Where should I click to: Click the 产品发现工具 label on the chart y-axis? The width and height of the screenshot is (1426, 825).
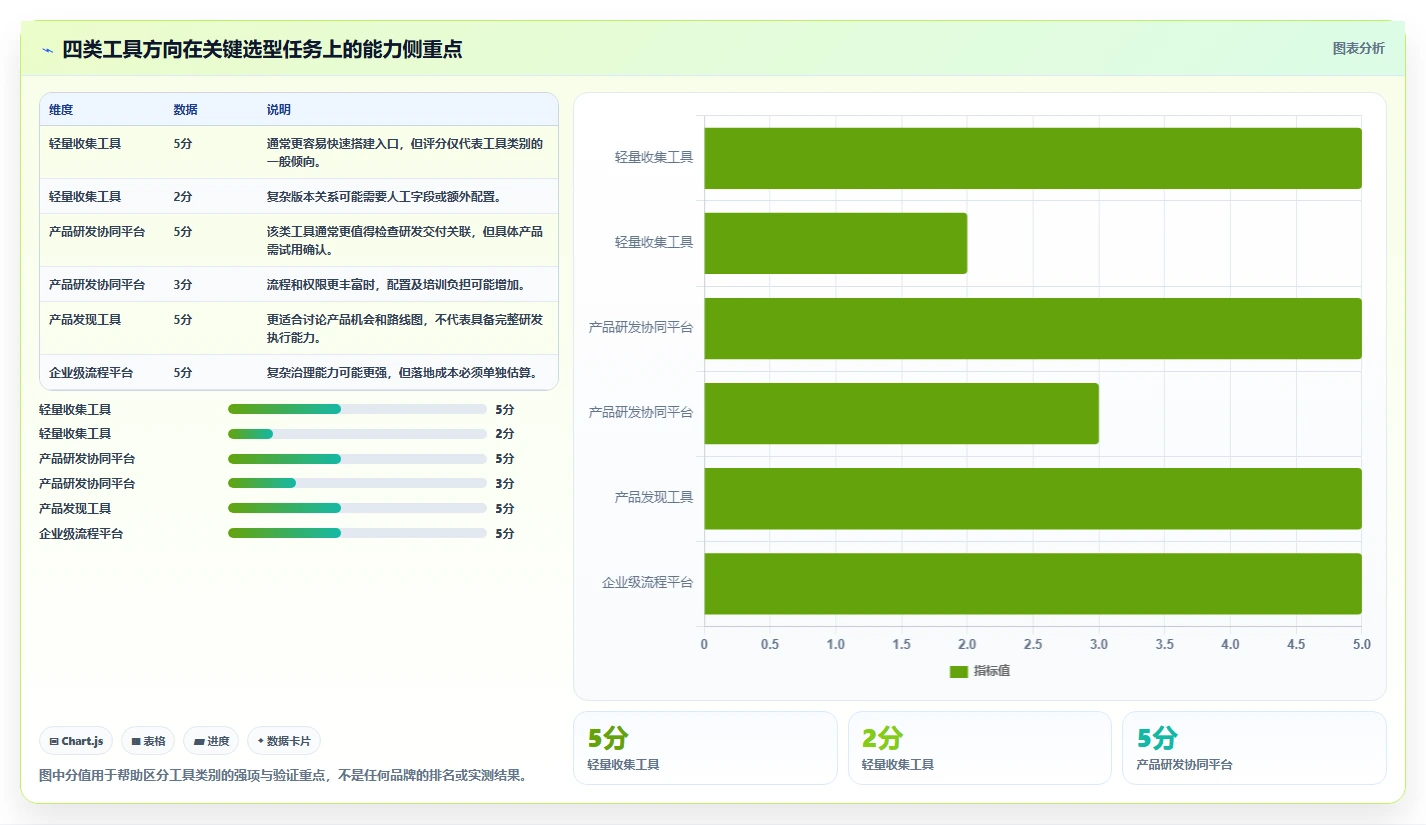(x=654, y=497)
